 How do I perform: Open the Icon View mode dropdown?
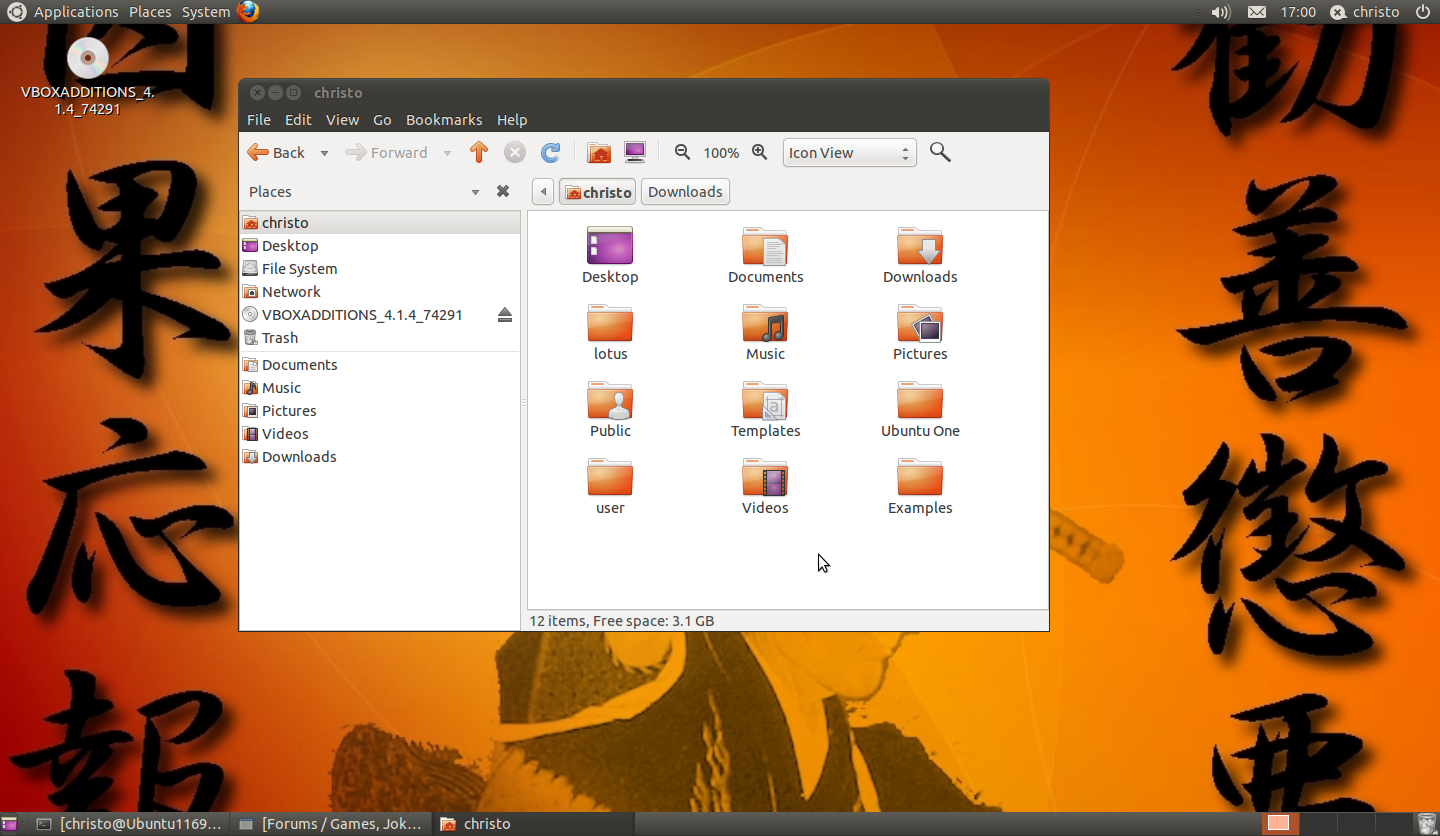pyautogui.click(x=849, y=153)
